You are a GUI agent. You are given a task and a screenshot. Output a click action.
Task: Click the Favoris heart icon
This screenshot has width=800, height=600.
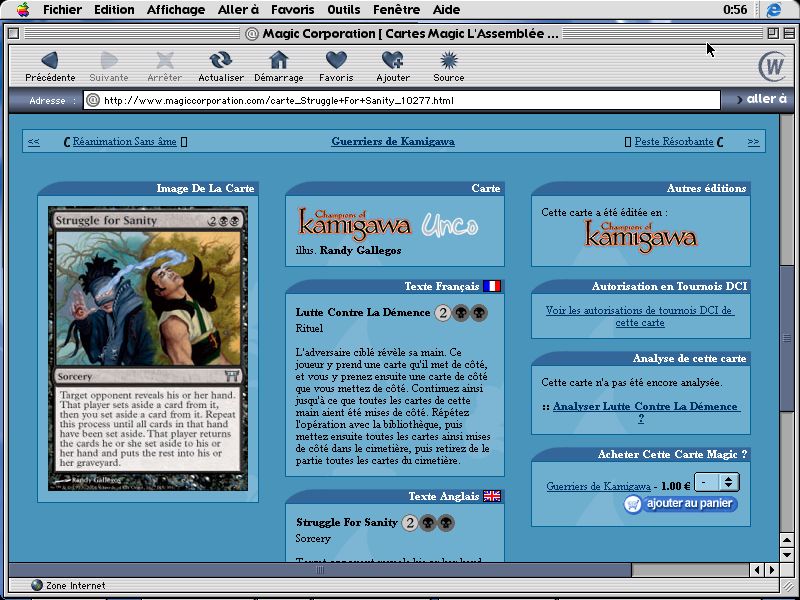coord(336,61)
